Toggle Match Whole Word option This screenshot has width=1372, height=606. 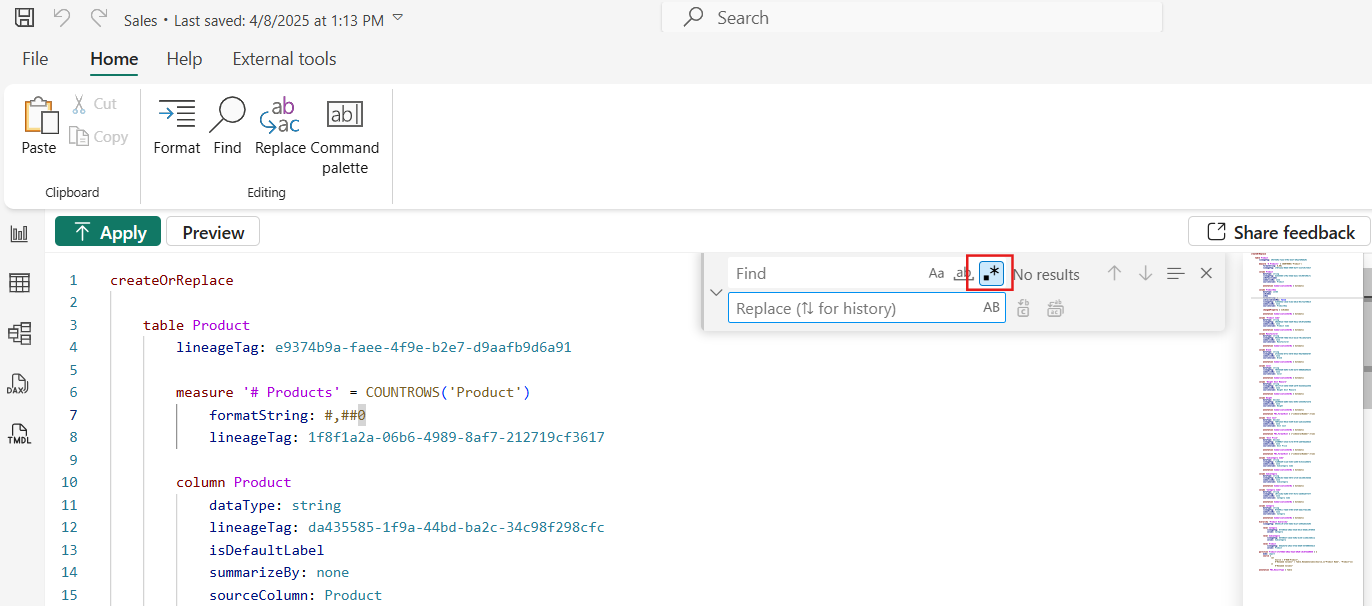click(961, 273)
